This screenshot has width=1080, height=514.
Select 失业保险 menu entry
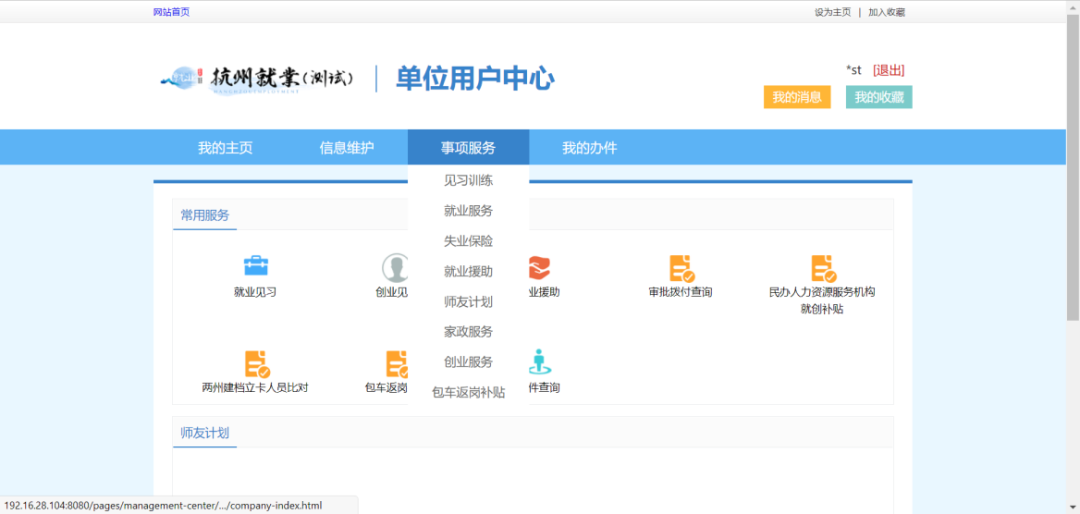[468, 241]
